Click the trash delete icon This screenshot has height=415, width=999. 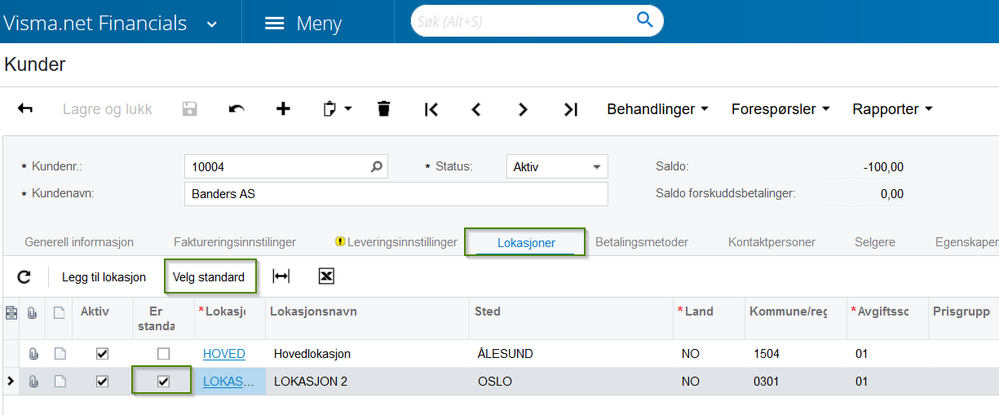point(383,109)
